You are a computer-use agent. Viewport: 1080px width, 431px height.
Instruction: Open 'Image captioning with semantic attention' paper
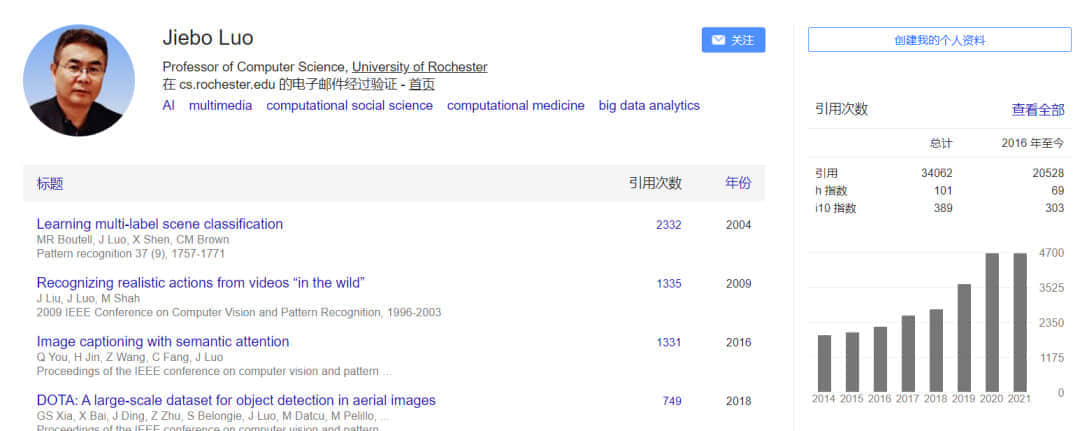click(163, 341)
